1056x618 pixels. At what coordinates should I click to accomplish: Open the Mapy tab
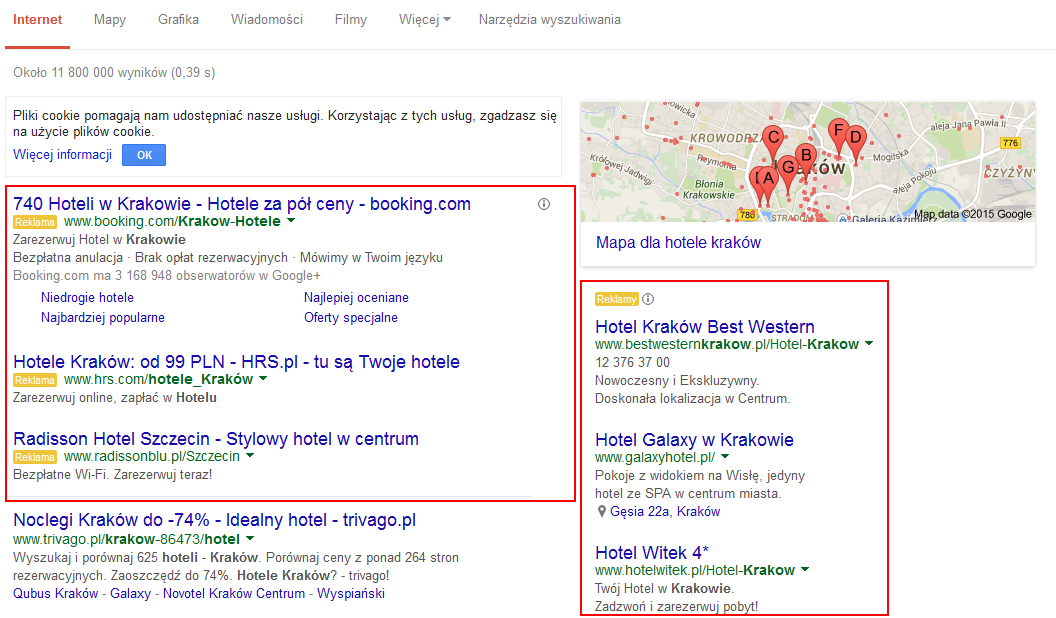coord(110,20)
